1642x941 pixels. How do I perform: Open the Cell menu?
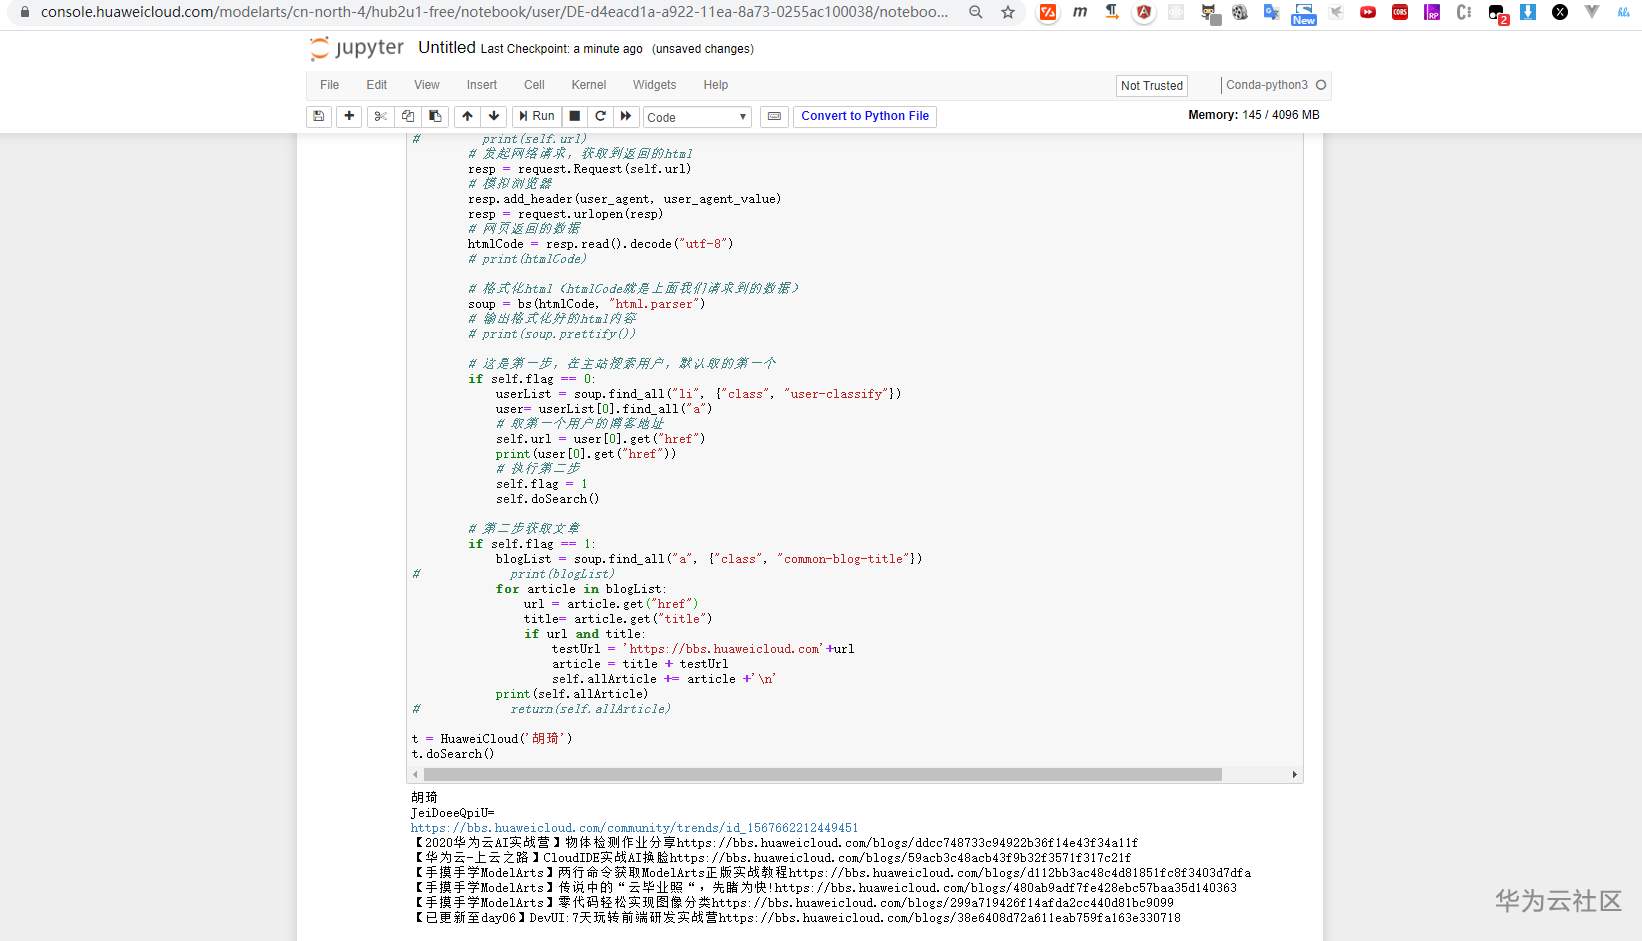click(x=534, y=85)
